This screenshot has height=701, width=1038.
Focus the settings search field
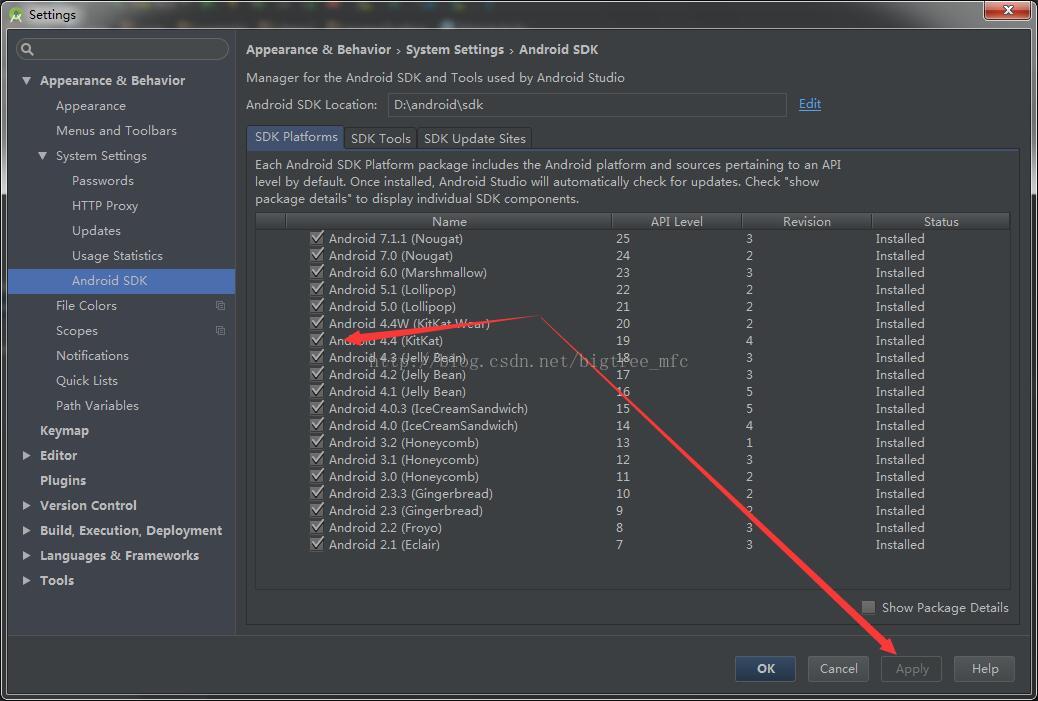pyautogui.click(x=122, y=49)
